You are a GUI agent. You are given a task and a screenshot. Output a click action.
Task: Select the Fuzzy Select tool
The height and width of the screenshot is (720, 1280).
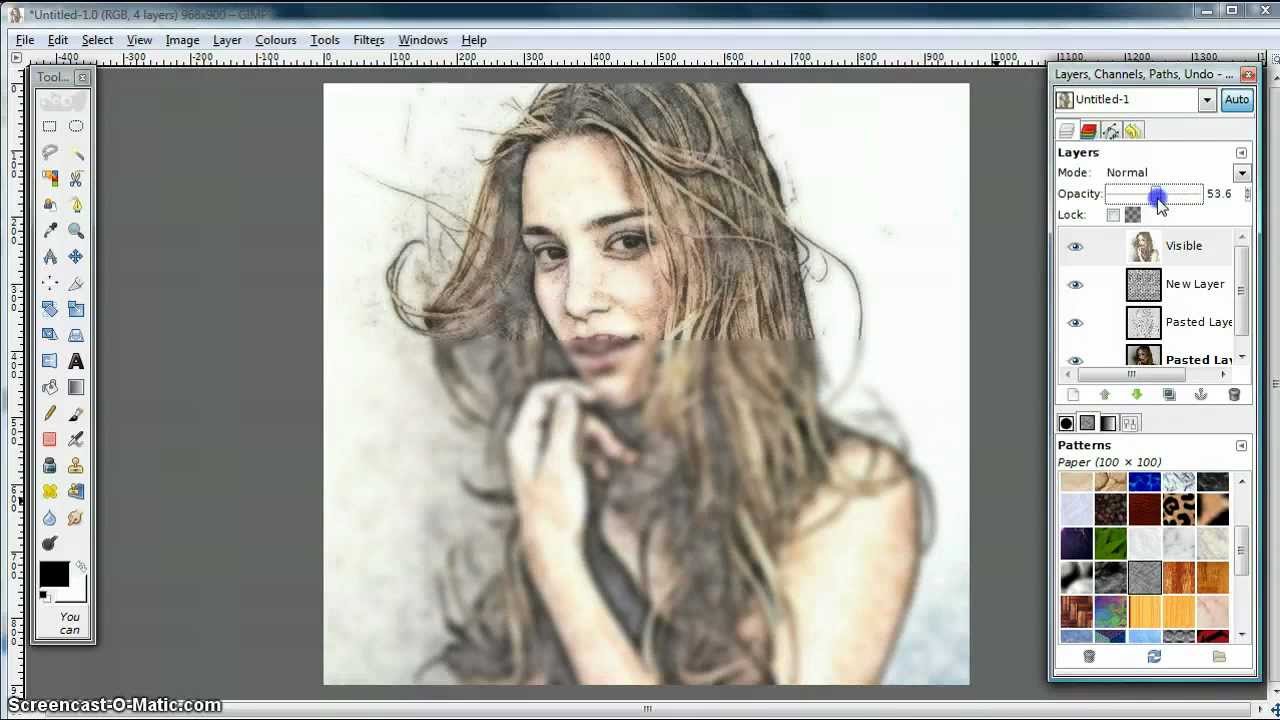[77, 152]
